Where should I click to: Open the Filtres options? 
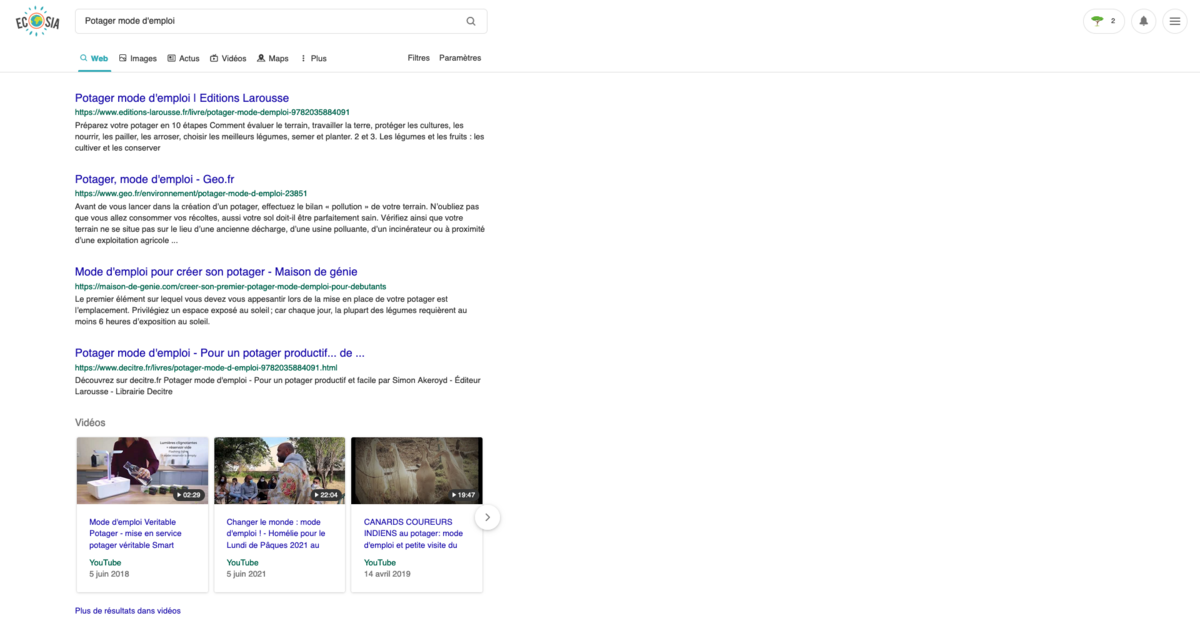[x=419, y=58]
